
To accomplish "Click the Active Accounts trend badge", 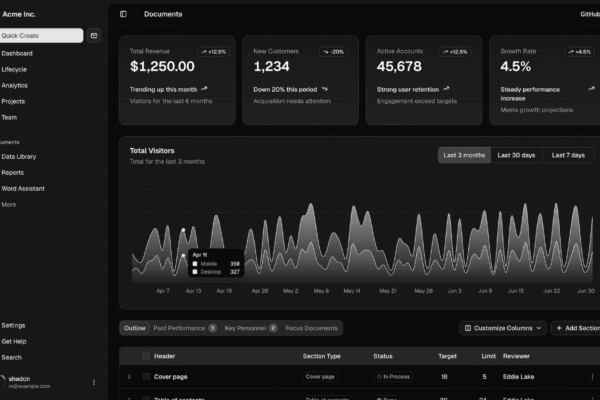I will tap(454, 51).
